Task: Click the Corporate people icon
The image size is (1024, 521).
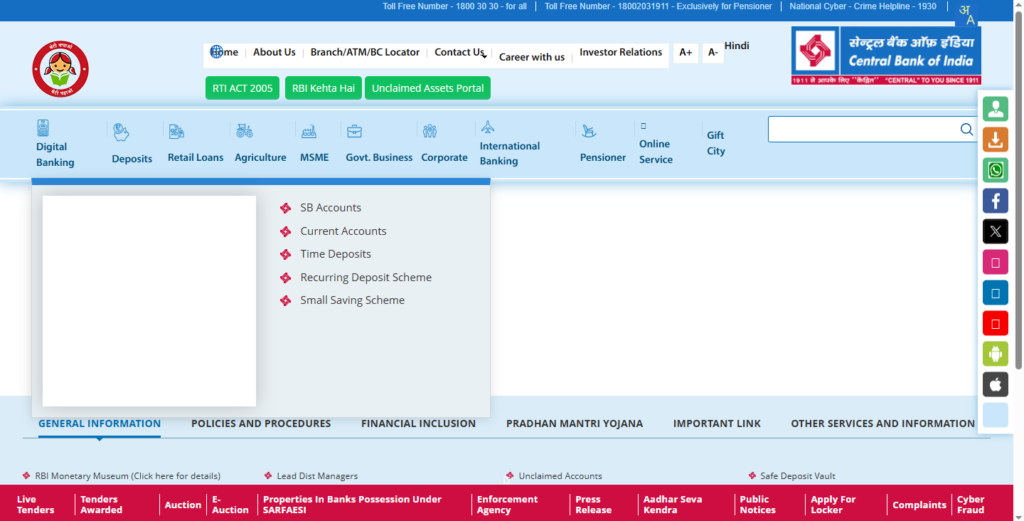Action: 430,131
